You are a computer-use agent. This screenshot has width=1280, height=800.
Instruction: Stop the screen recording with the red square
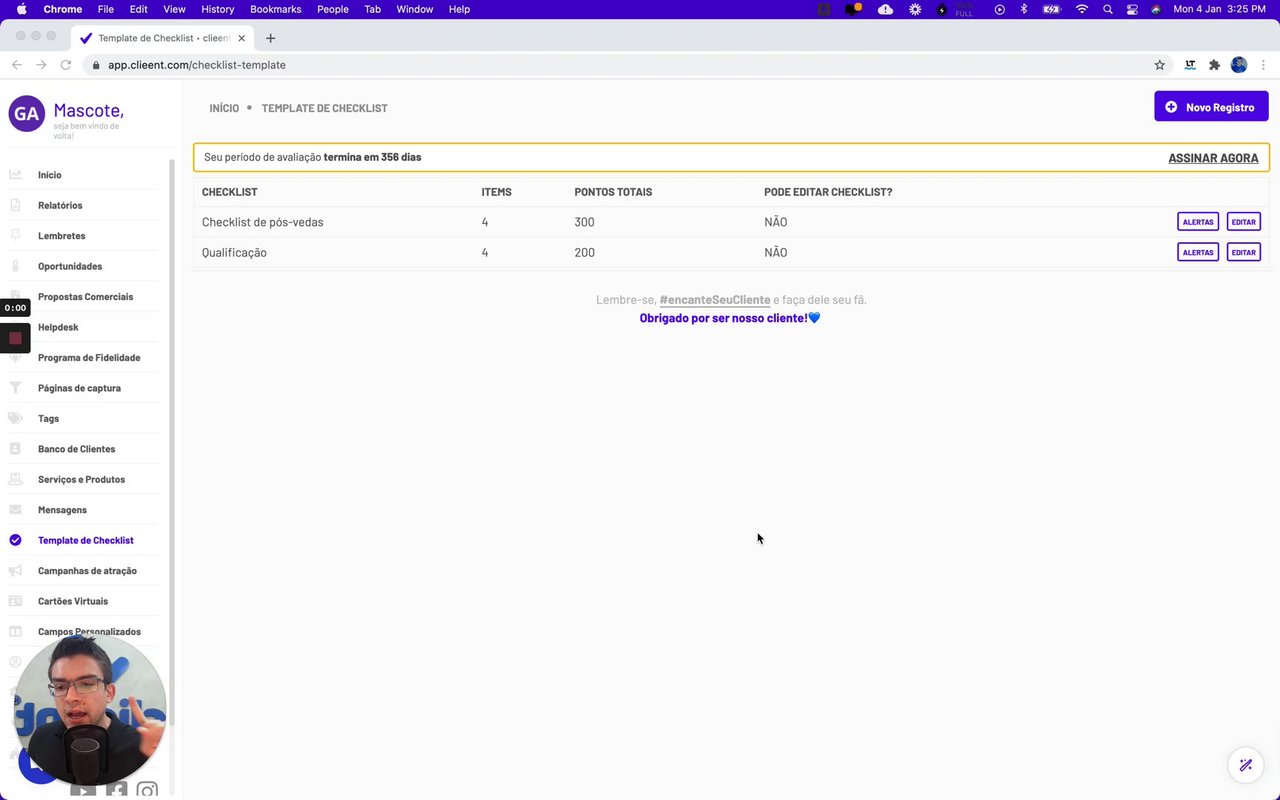click(15, 338)
